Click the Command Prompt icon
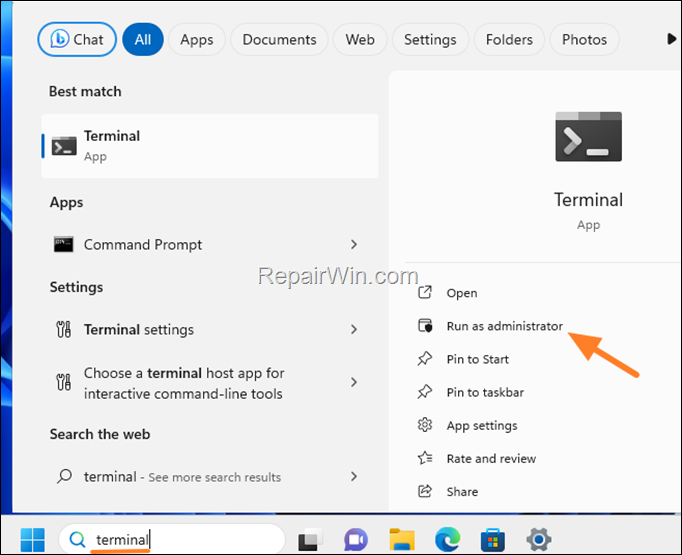Image resolution: width=682 pixels, height=555 pixels. tap(64, 244)
